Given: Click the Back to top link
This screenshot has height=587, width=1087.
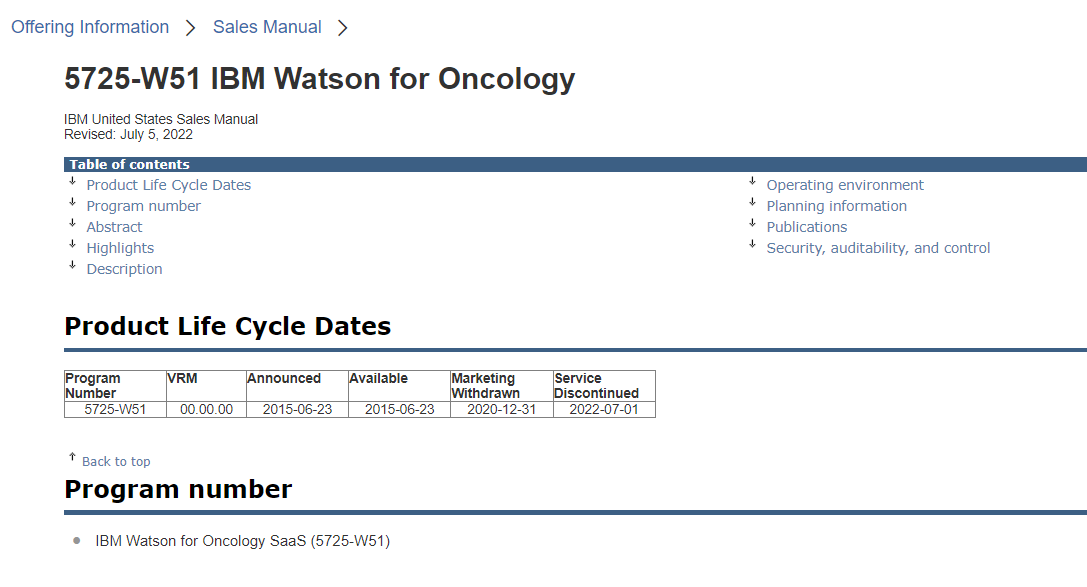Looking at the screenshot, I should click(x=116, y=461).
